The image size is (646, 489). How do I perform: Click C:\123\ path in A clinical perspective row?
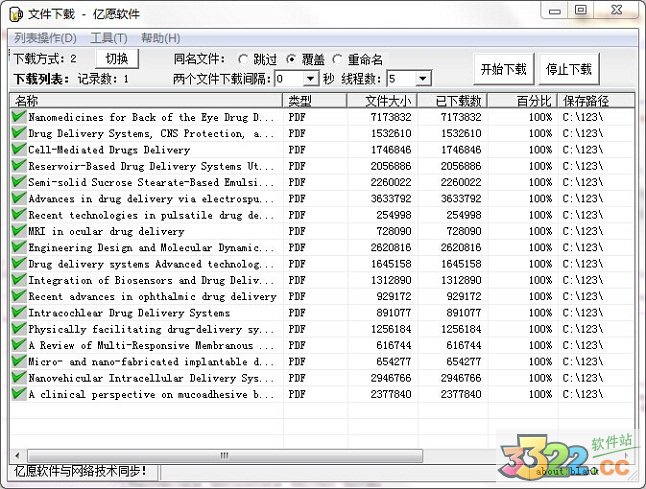pos(583,394)
